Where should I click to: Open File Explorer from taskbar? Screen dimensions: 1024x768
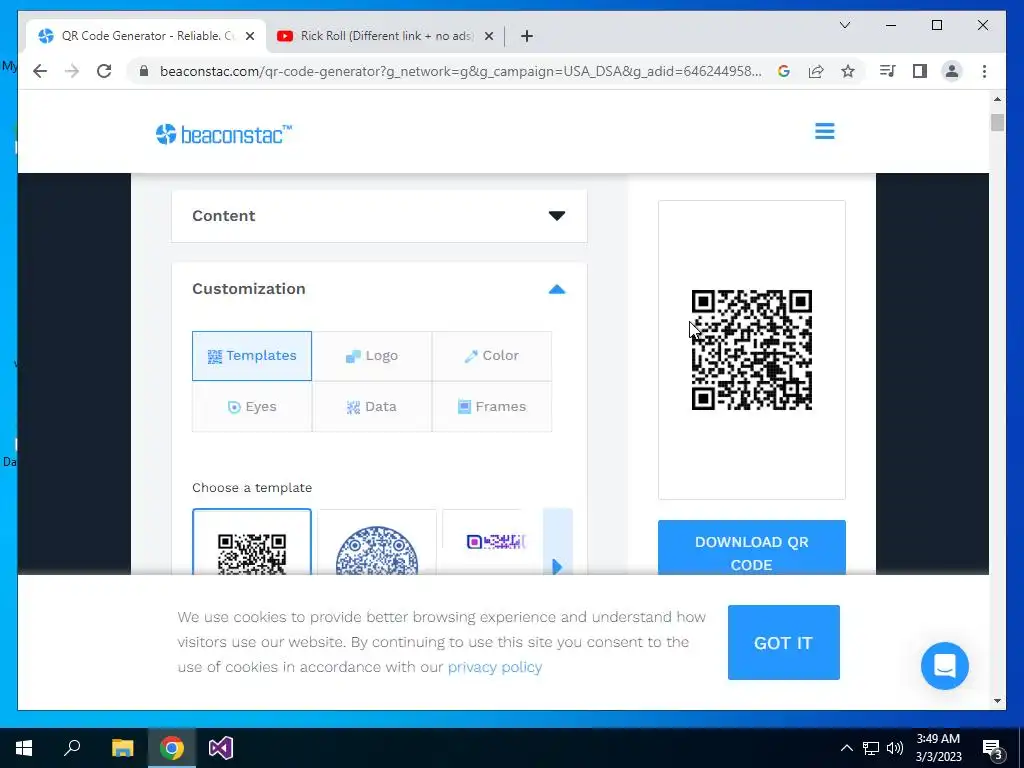coord(122,748)
